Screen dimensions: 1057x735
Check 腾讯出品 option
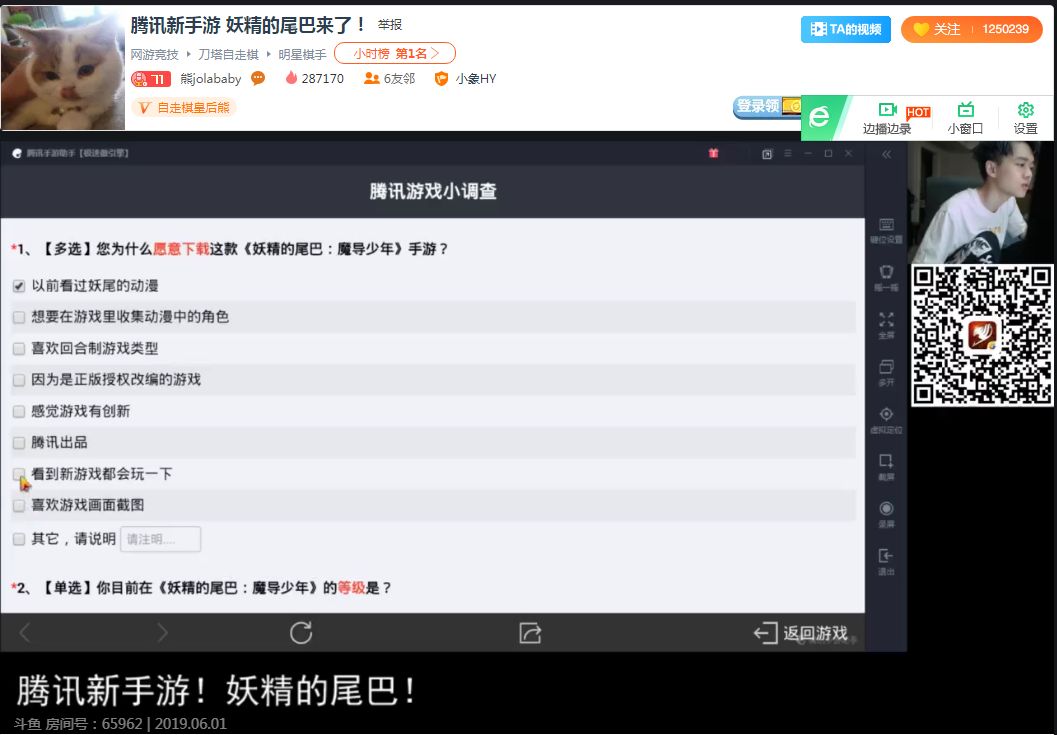pyautogui.click(x=19, y=442)
